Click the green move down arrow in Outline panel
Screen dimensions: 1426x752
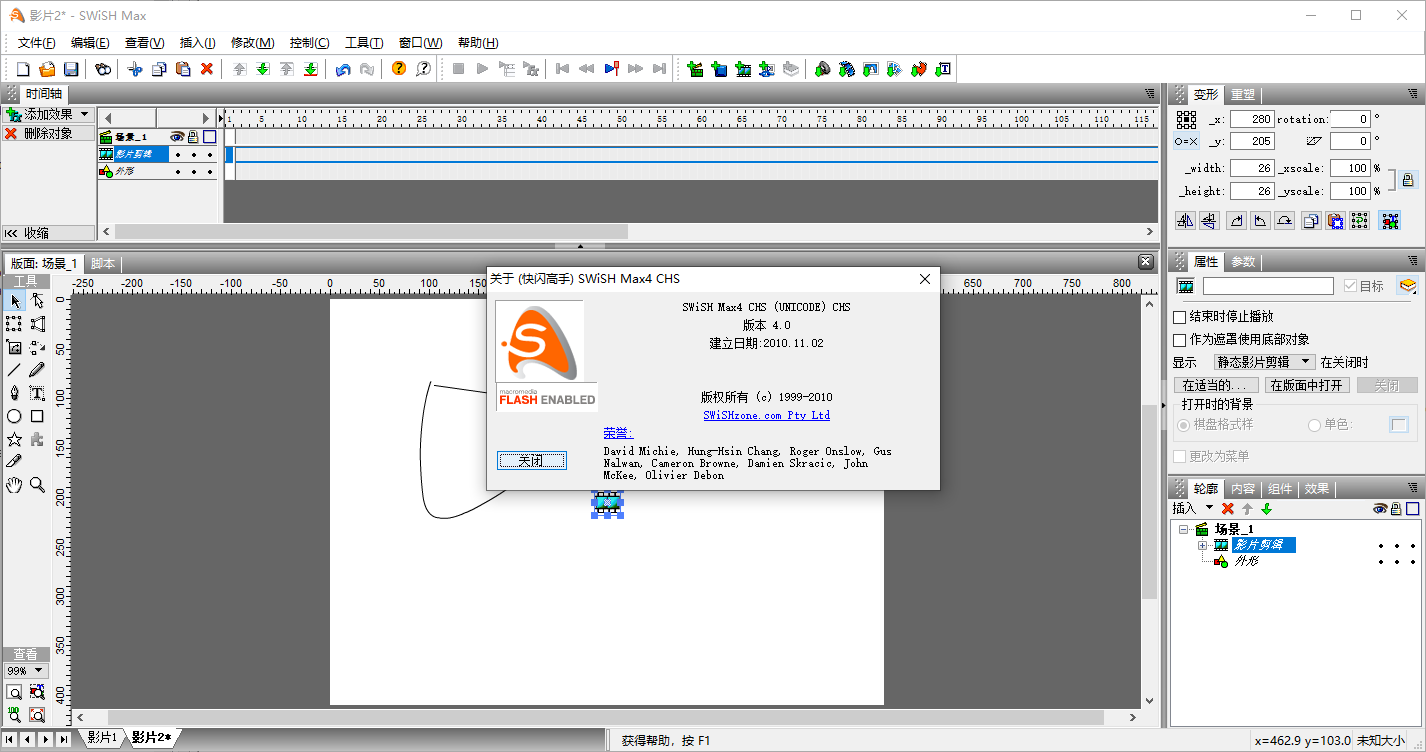pos(1266,509)
